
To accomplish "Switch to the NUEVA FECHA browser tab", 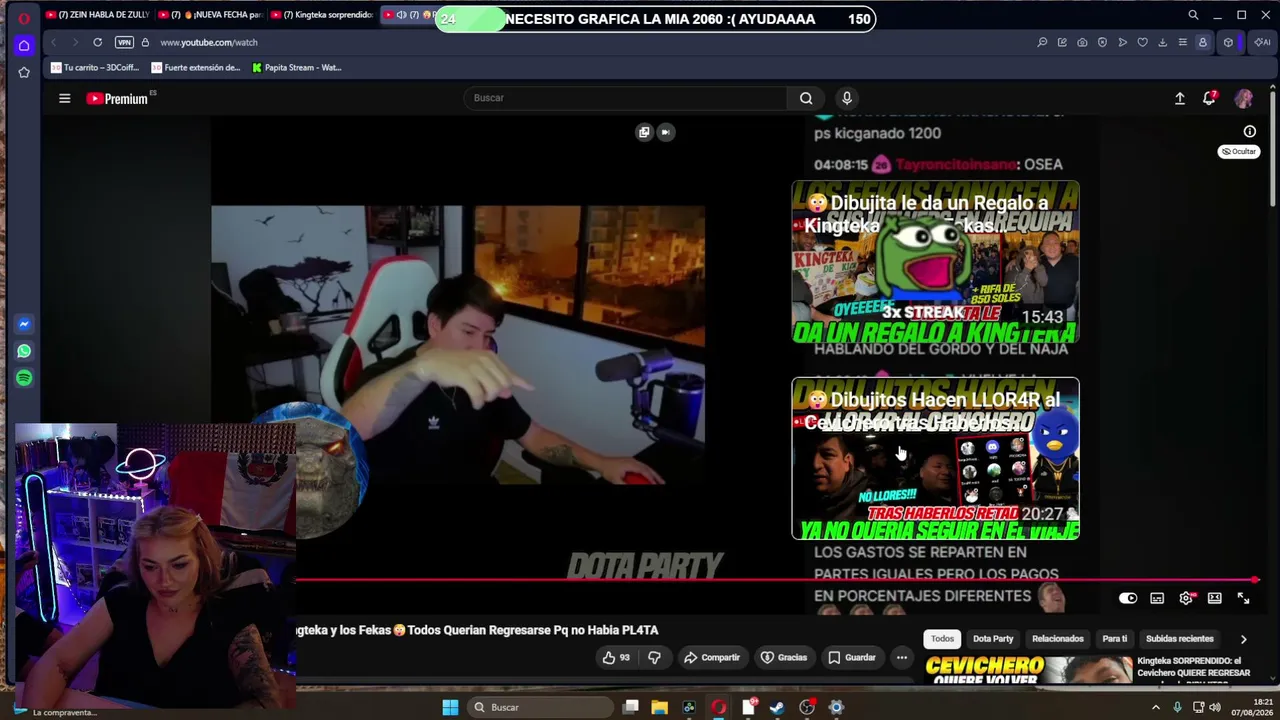I will click(x=210, y=15).
